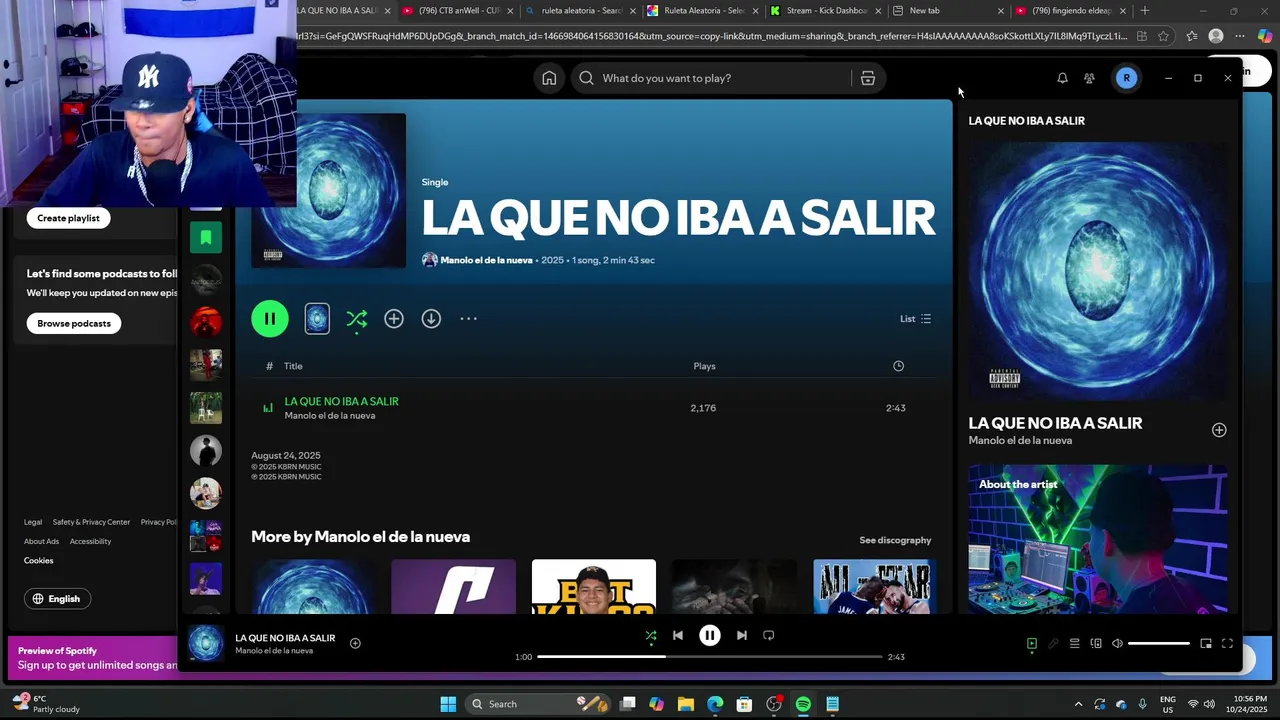Skip to next track

(741, 635)
